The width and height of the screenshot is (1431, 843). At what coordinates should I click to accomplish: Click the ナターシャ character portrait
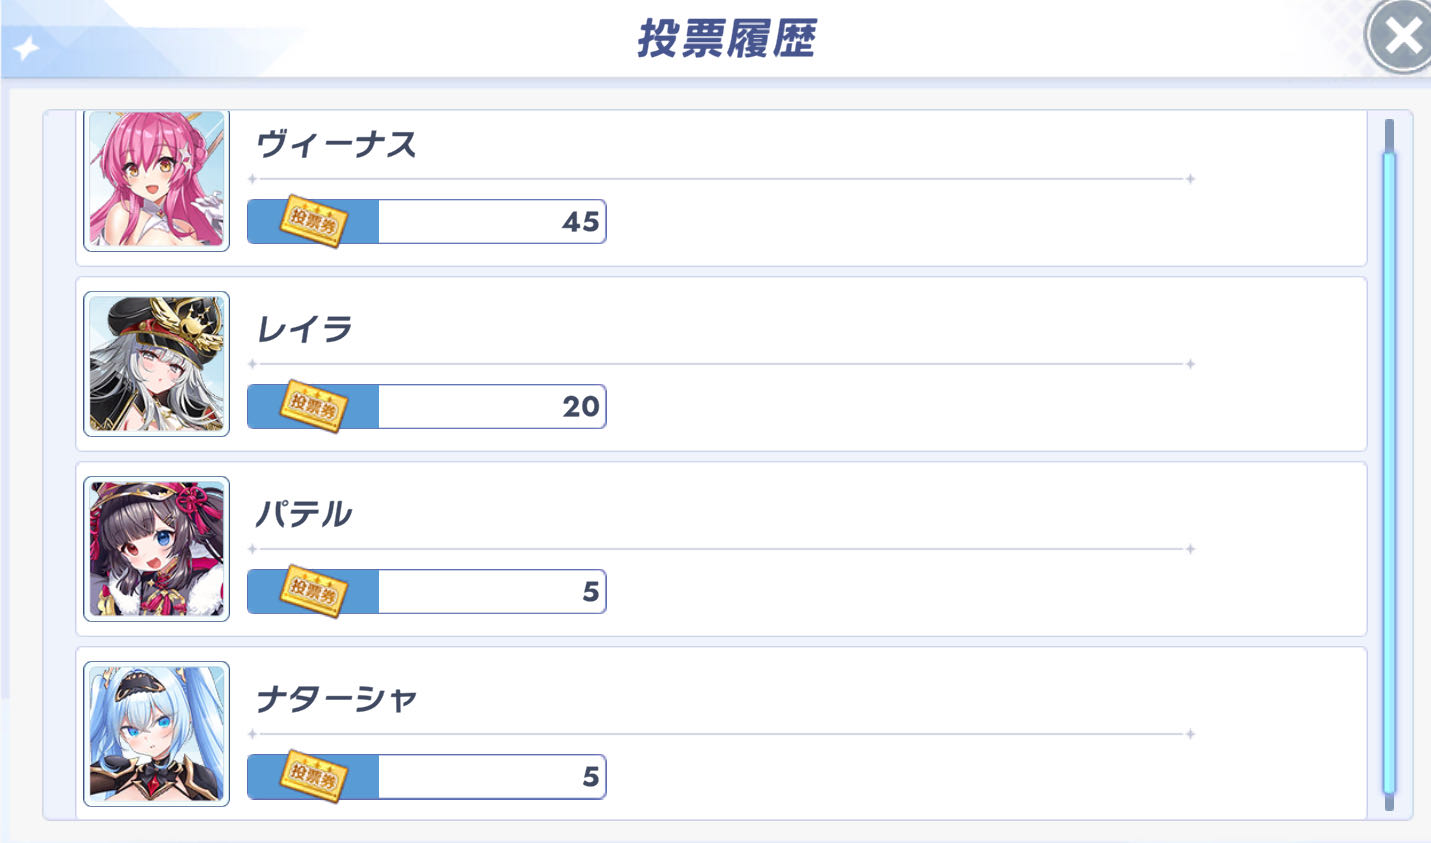click(x=156, y=734)
